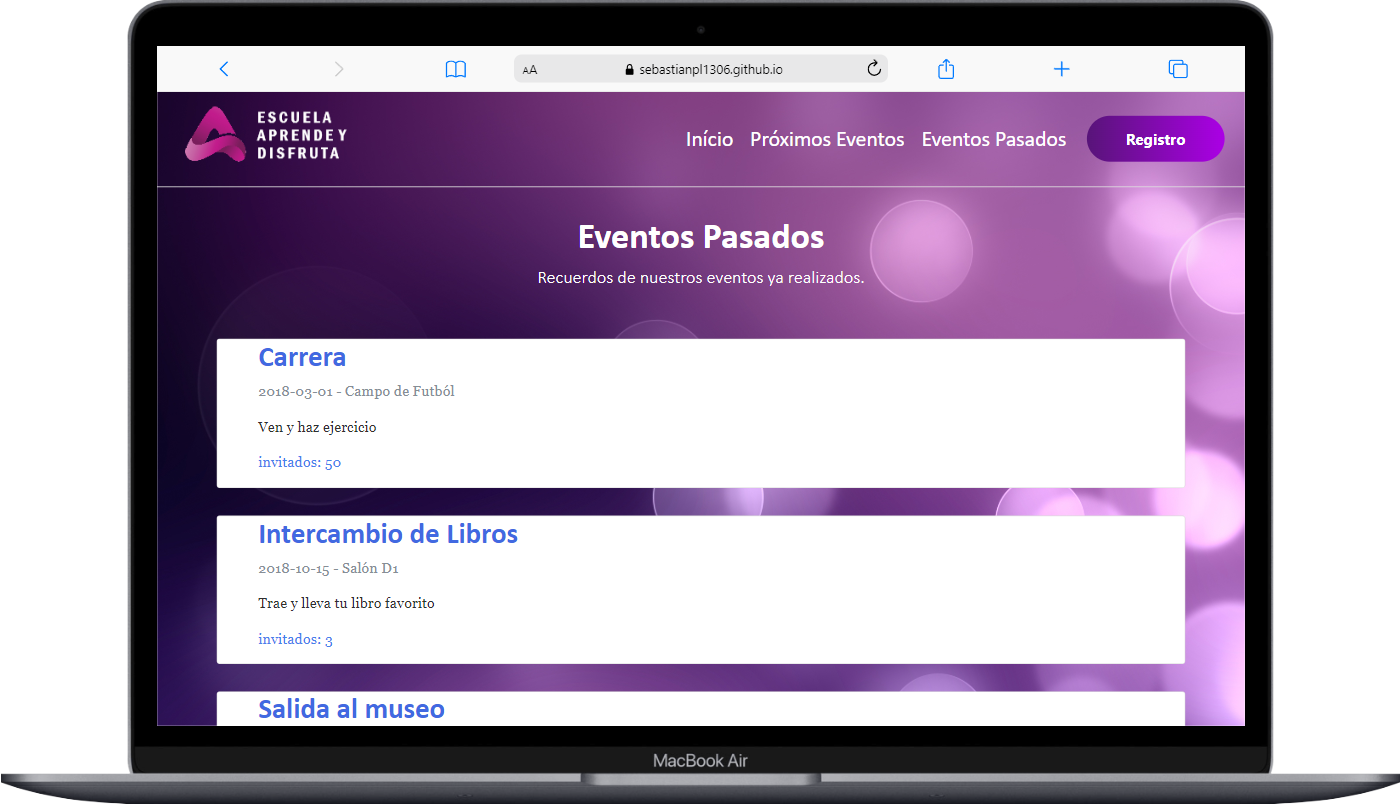Go to the Inicio page

tap(709, 140)
